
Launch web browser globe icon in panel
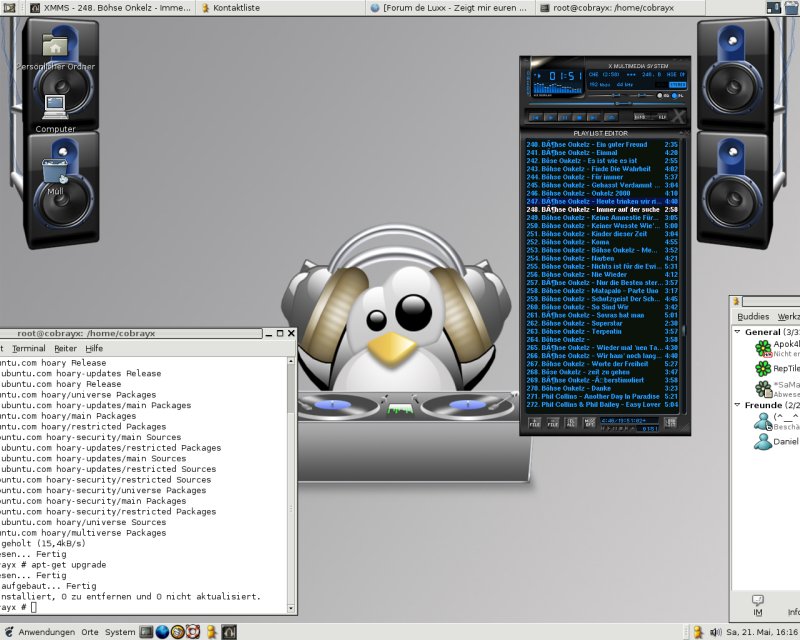coord(162,632)
